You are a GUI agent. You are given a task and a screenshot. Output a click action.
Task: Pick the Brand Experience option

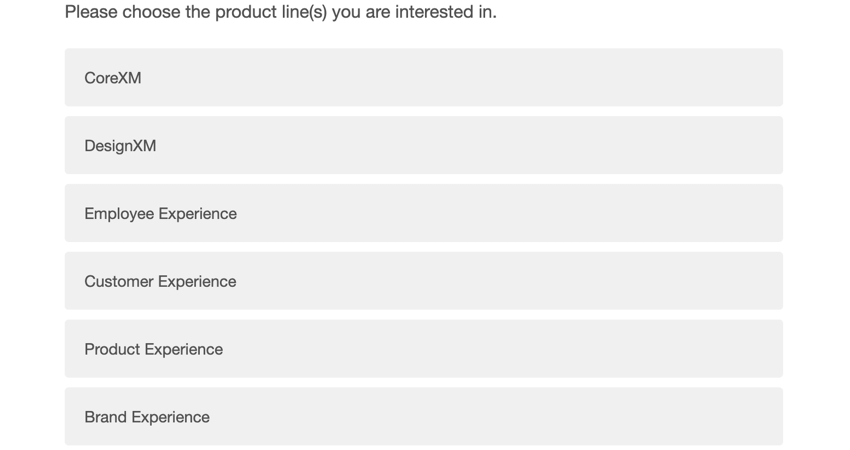[x=423, y=417]
